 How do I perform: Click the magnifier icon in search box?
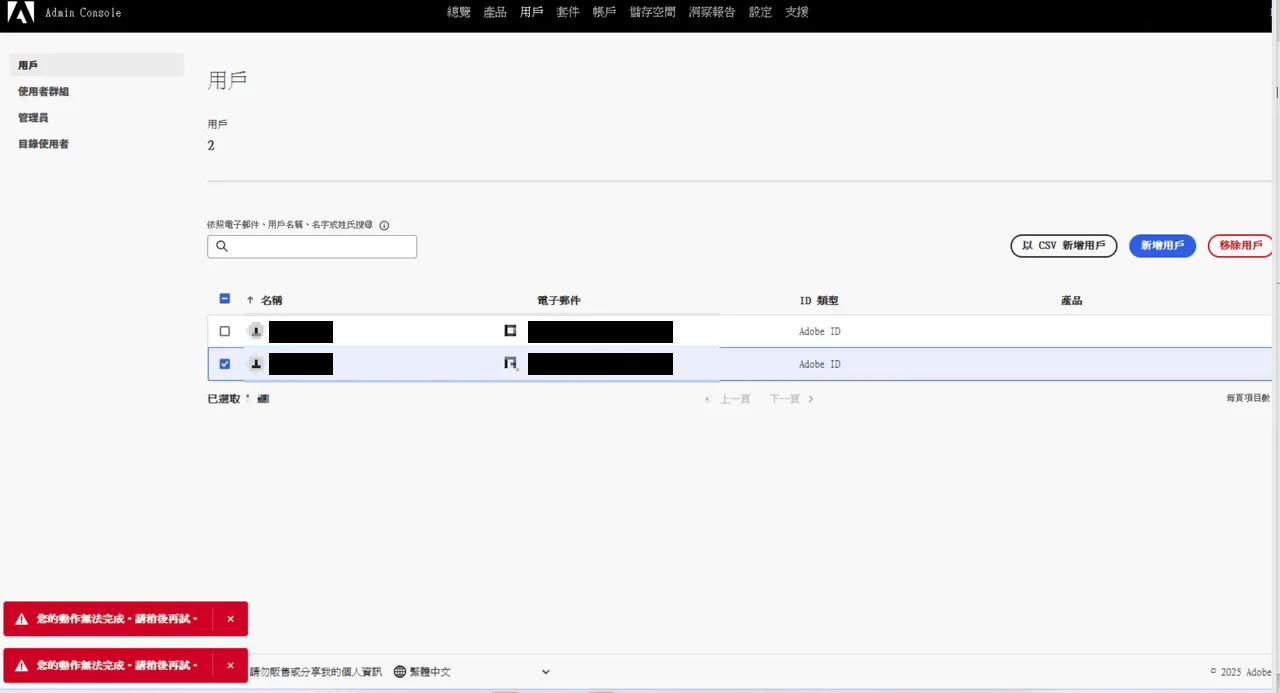coord(222,246)
